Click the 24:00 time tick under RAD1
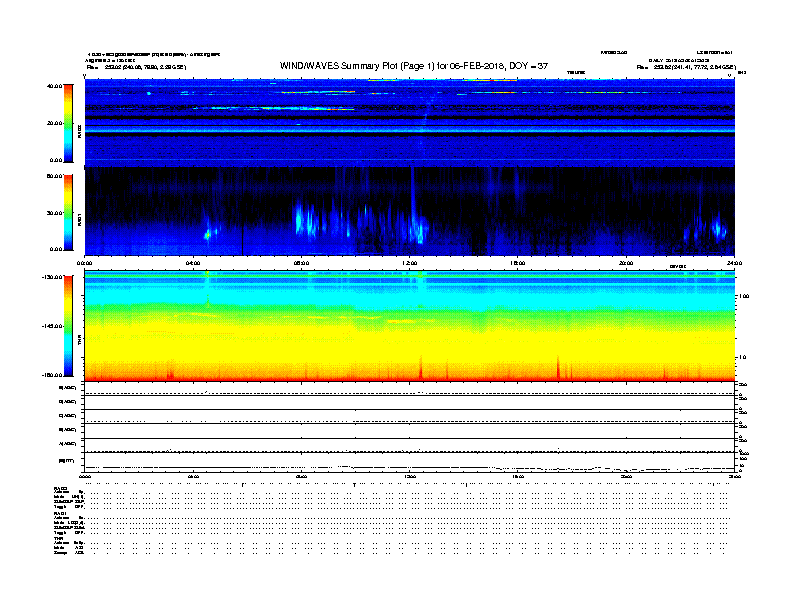The image size is (792, 612). [x=733, y=263]
